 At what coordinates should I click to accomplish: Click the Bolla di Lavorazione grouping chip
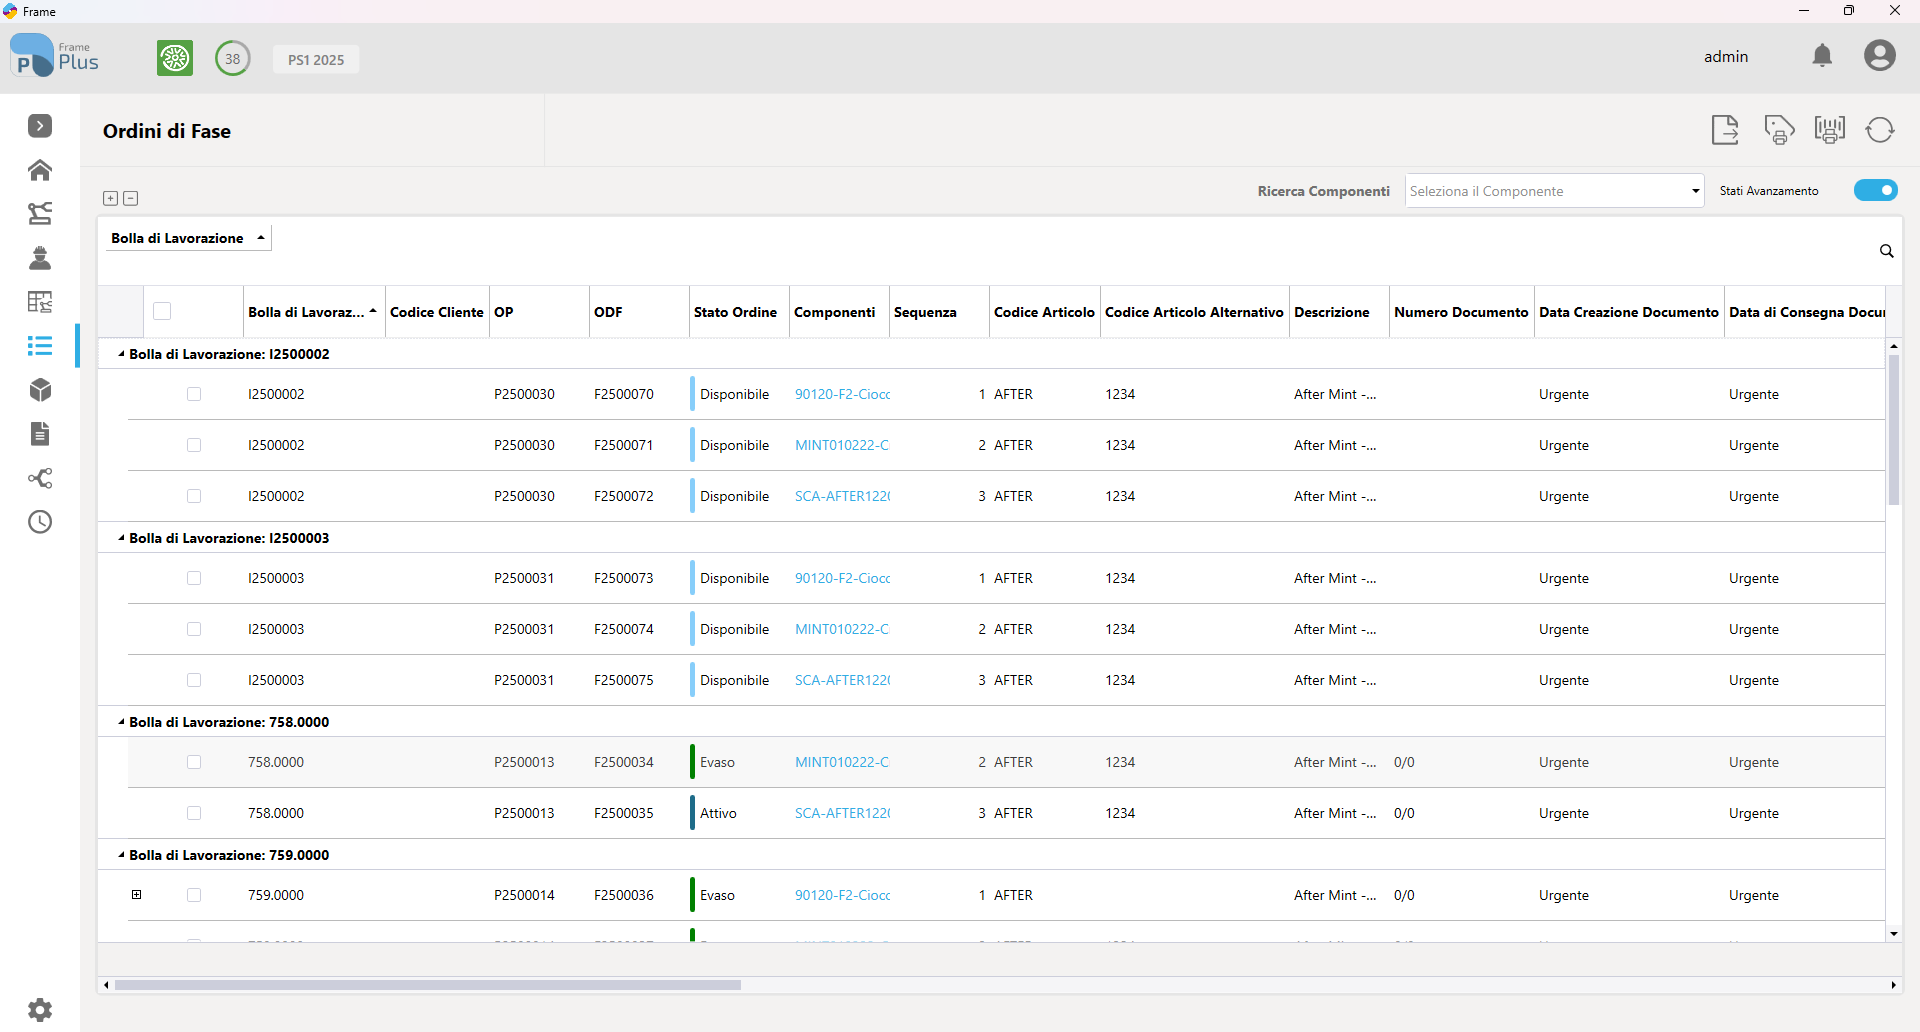[x=187, y=238]
